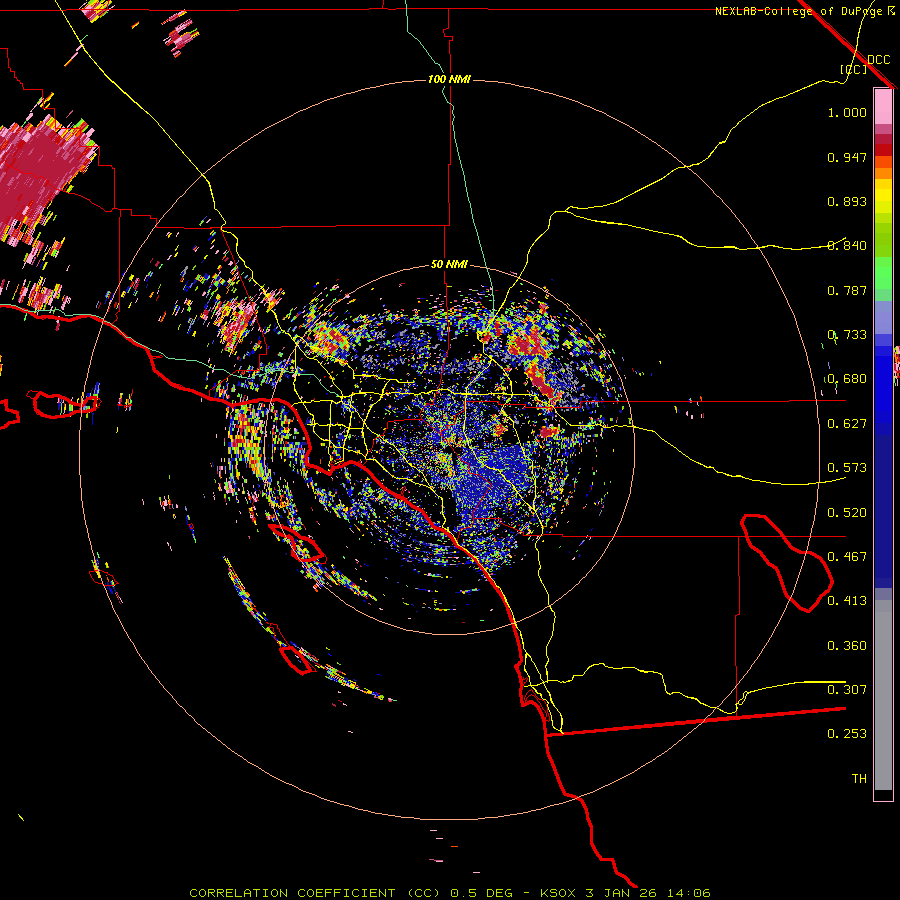This screenshot has height=900, width=900.
Task: Click the DCC label above the legend
Action: point(878,60)
